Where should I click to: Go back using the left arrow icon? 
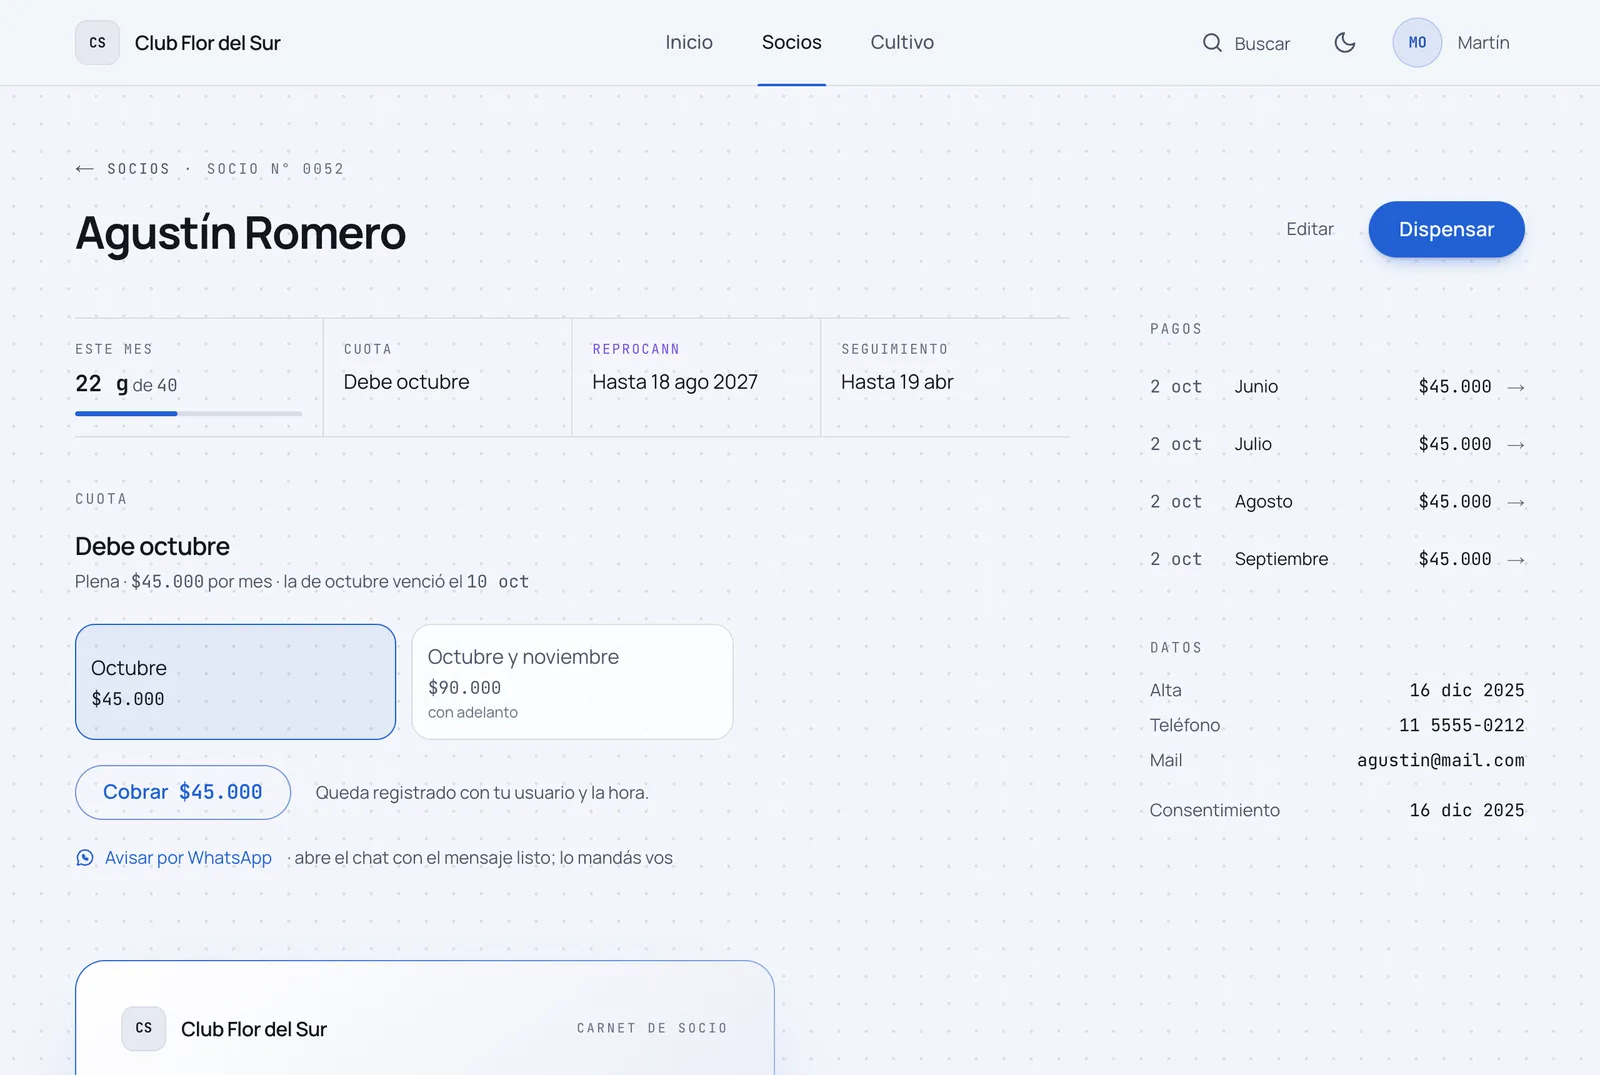(85, 169)
